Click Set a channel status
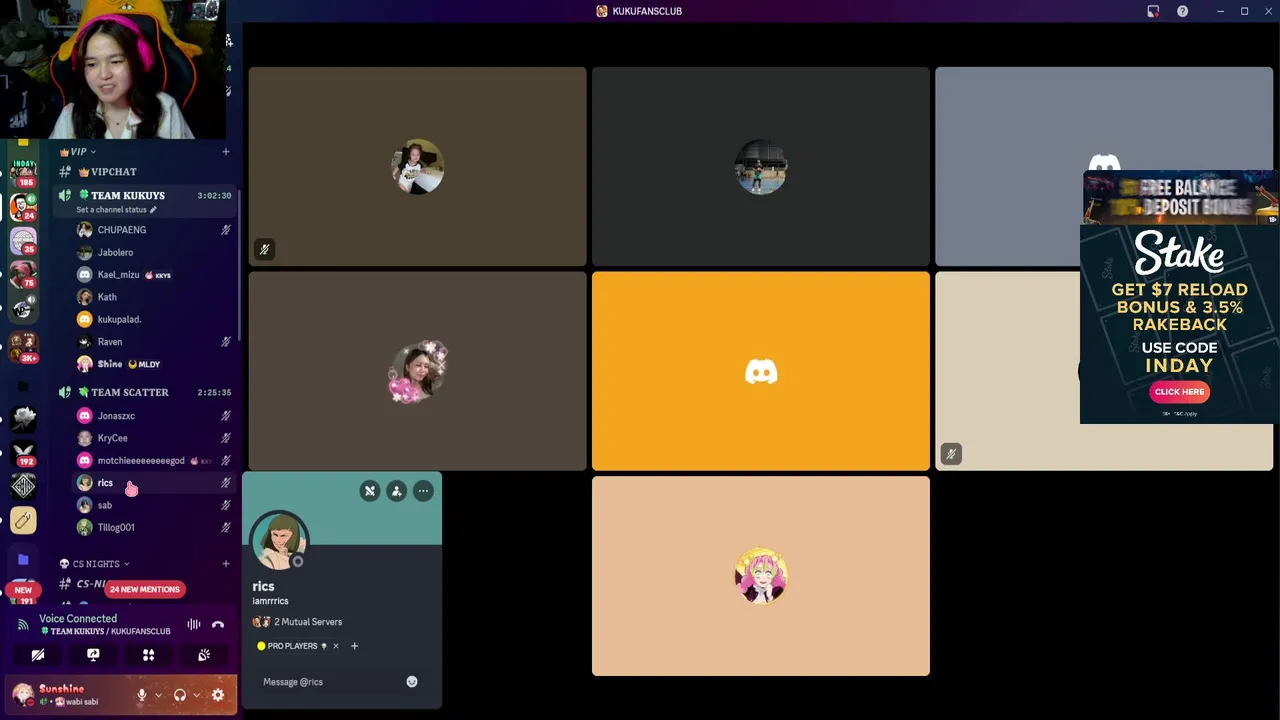This screenshot has width=1280, height=720. click(x=111, y=210)
